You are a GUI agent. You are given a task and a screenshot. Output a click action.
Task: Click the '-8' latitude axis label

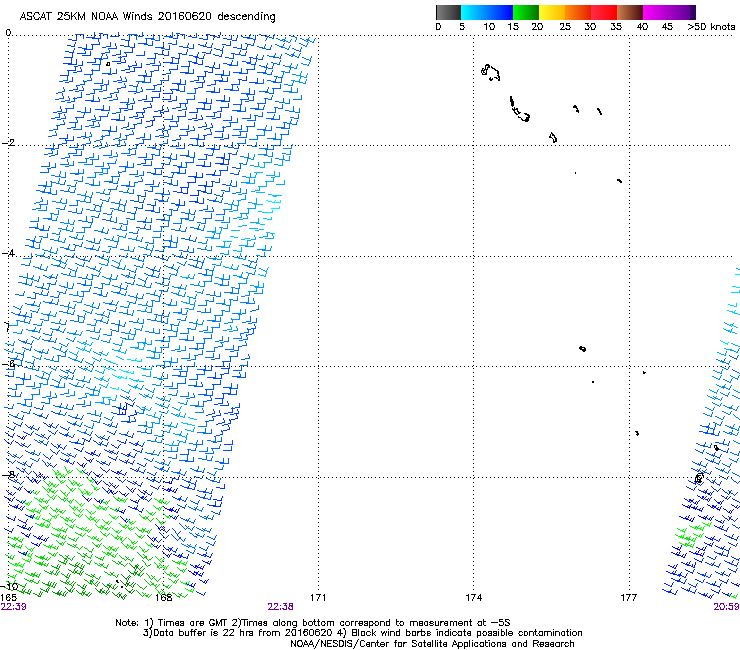8,474
